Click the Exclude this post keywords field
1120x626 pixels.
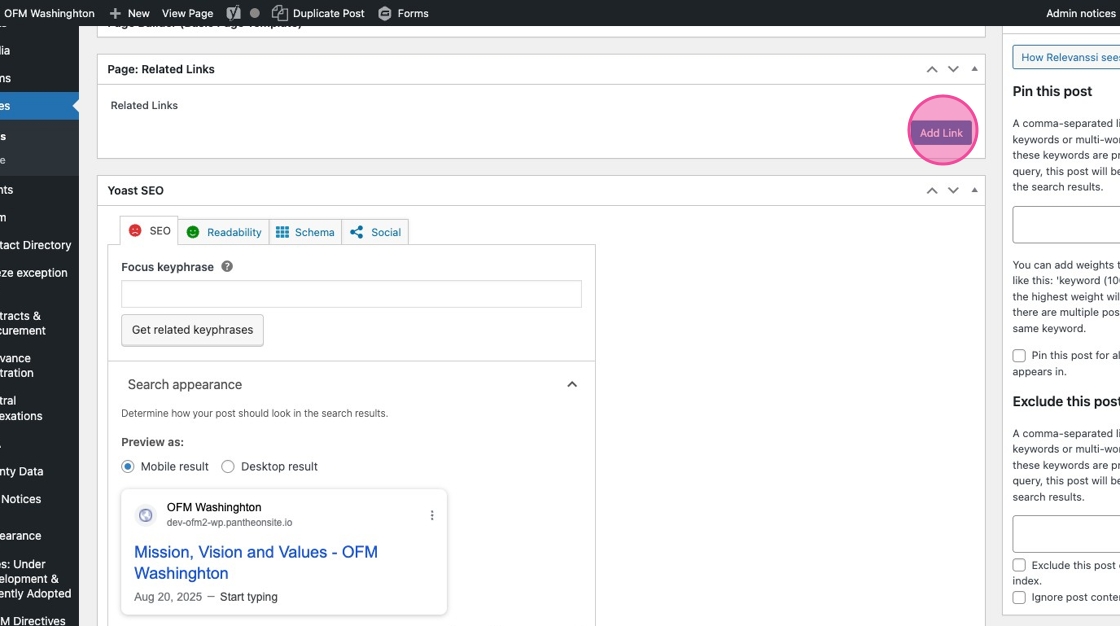coord(1066,533)
